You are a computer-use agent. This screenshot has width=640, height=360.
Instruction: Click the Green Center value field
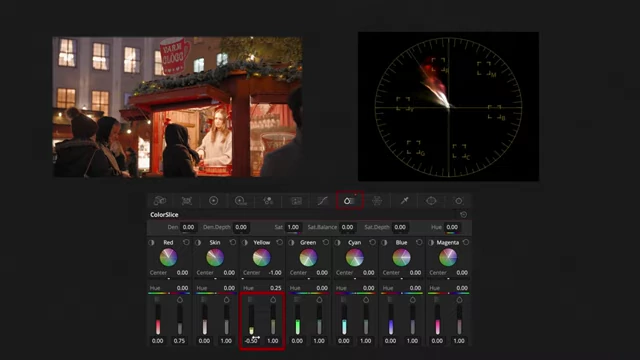(x=322, y=272)
